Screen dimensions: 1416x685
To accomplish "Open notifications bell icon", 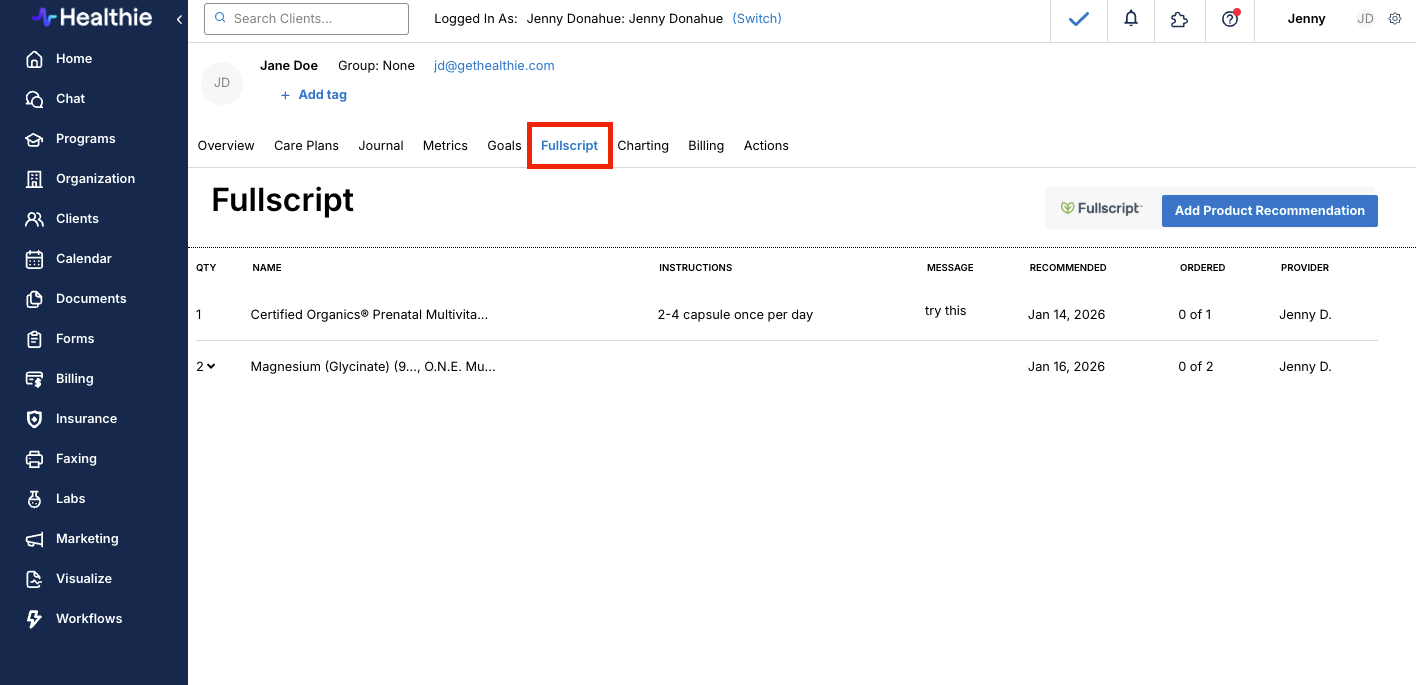I will click(x=1131, y=19).
